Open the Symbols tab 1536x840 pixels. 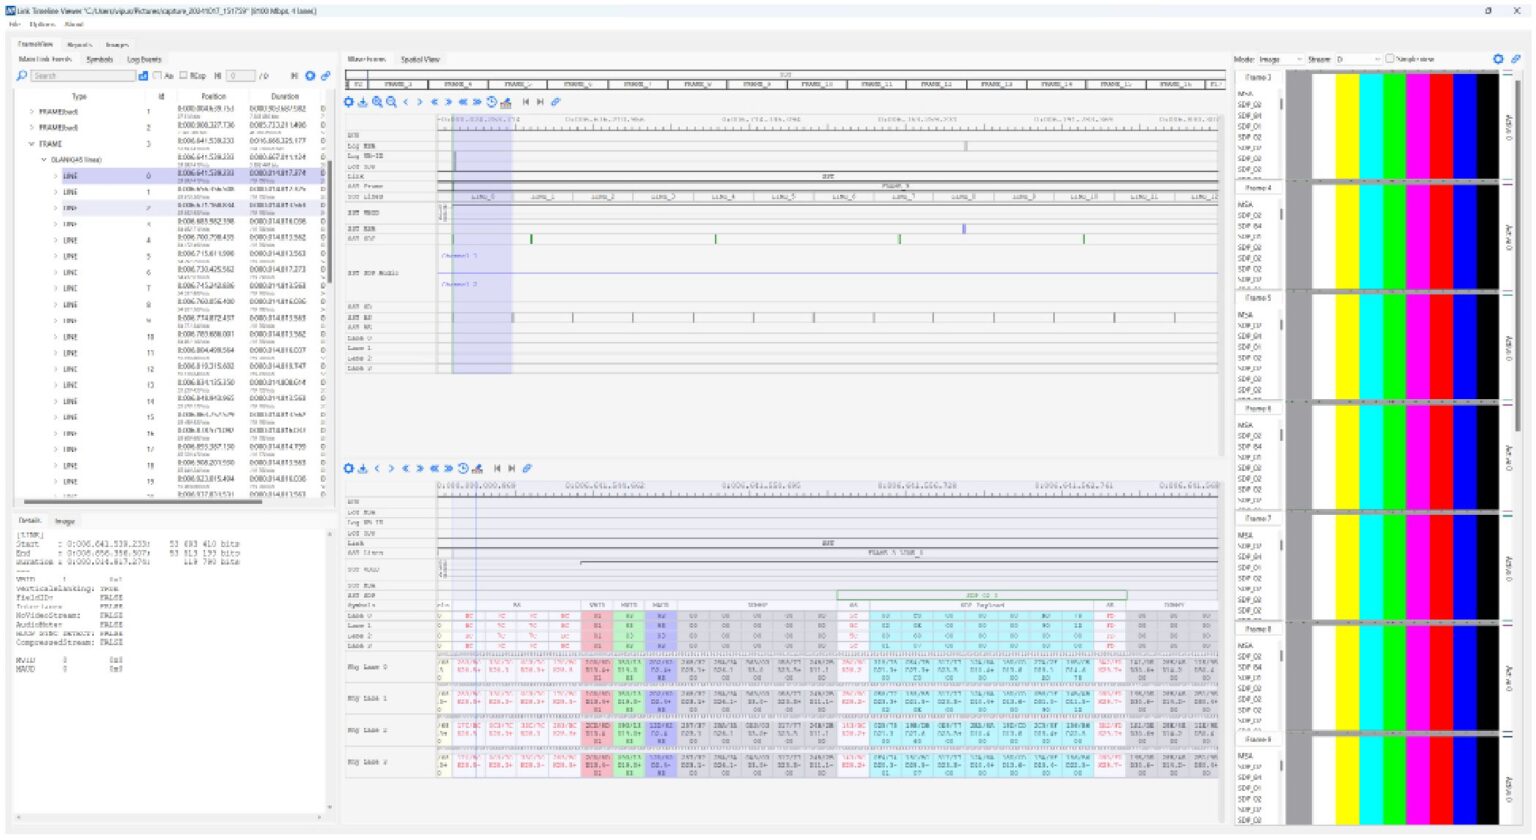click(100, 60)
